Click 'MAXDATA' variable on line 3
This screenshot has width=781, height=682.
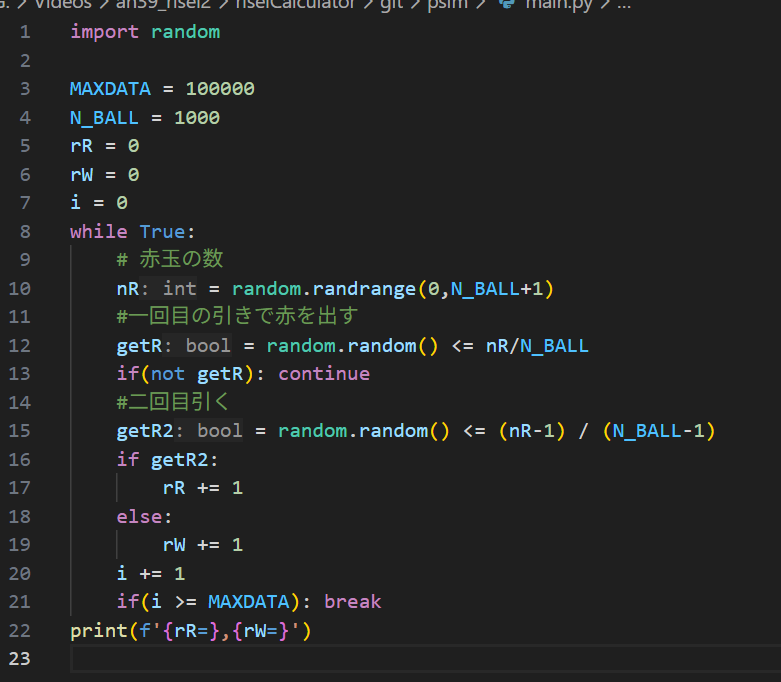point(110,89)
